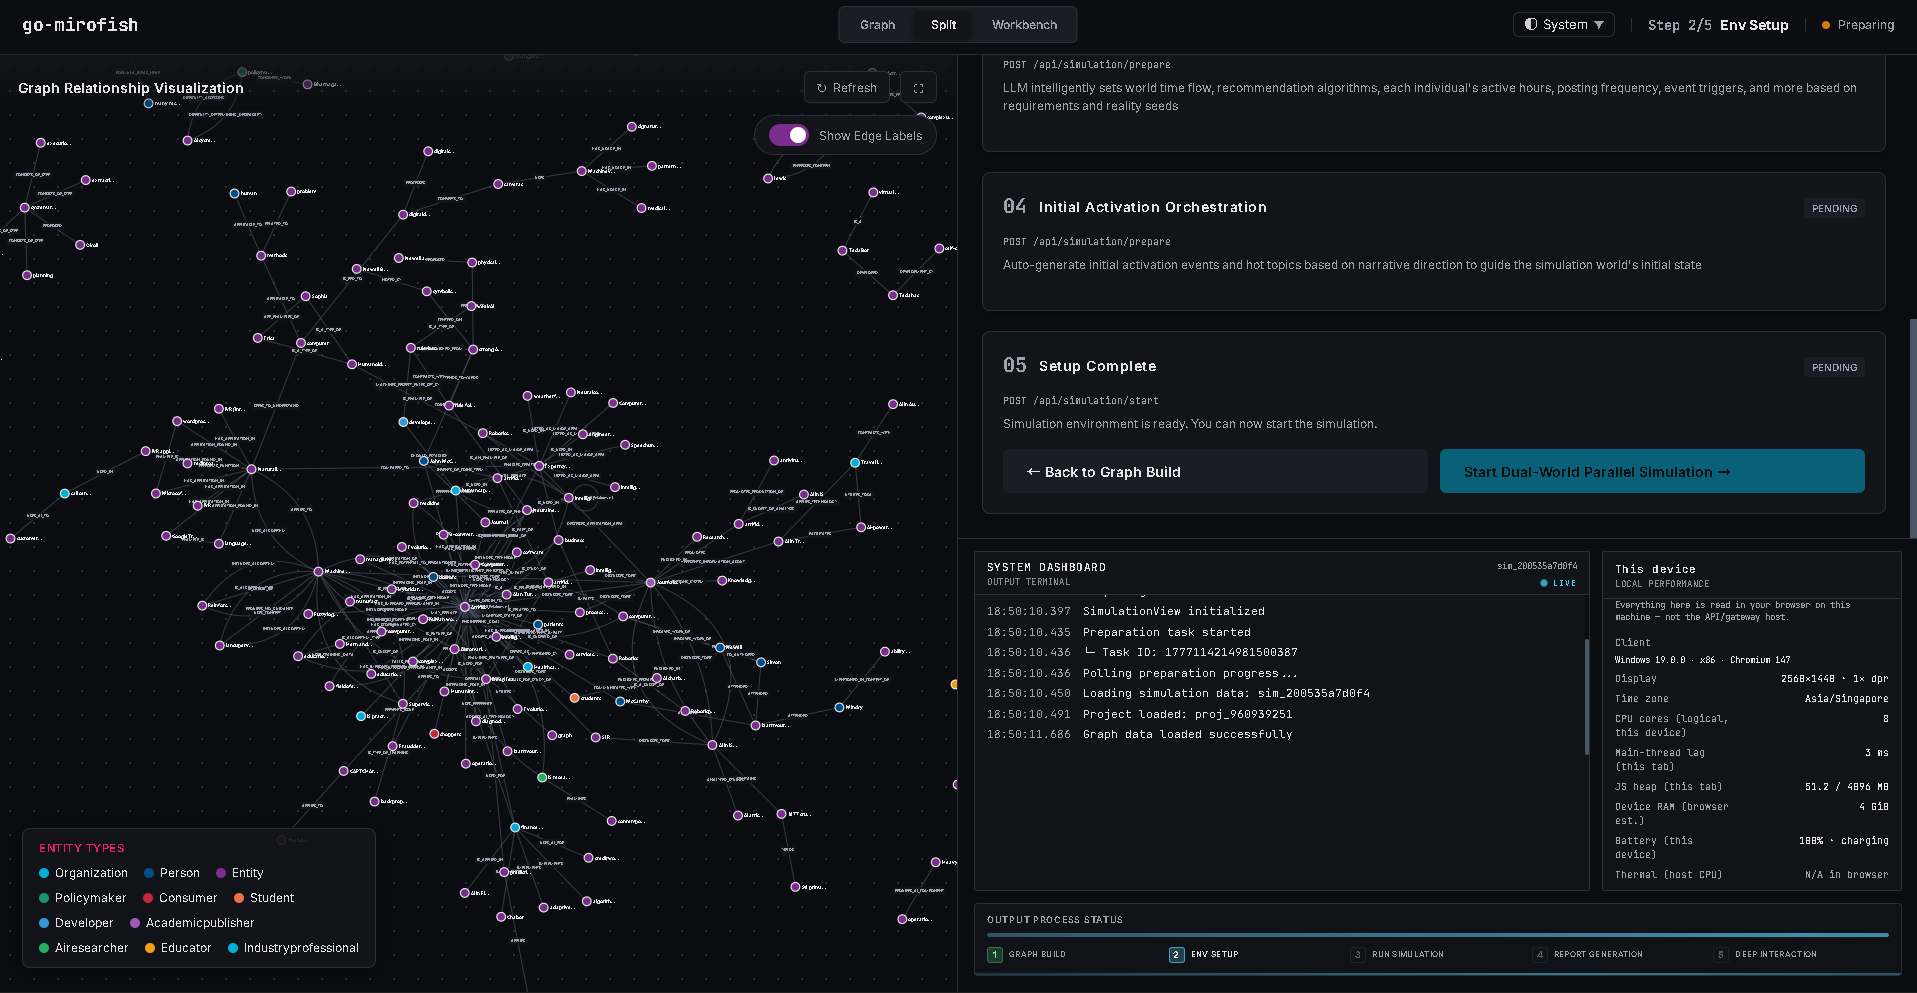
Task: Click the output process progress bar
Action: [1437, 935]
